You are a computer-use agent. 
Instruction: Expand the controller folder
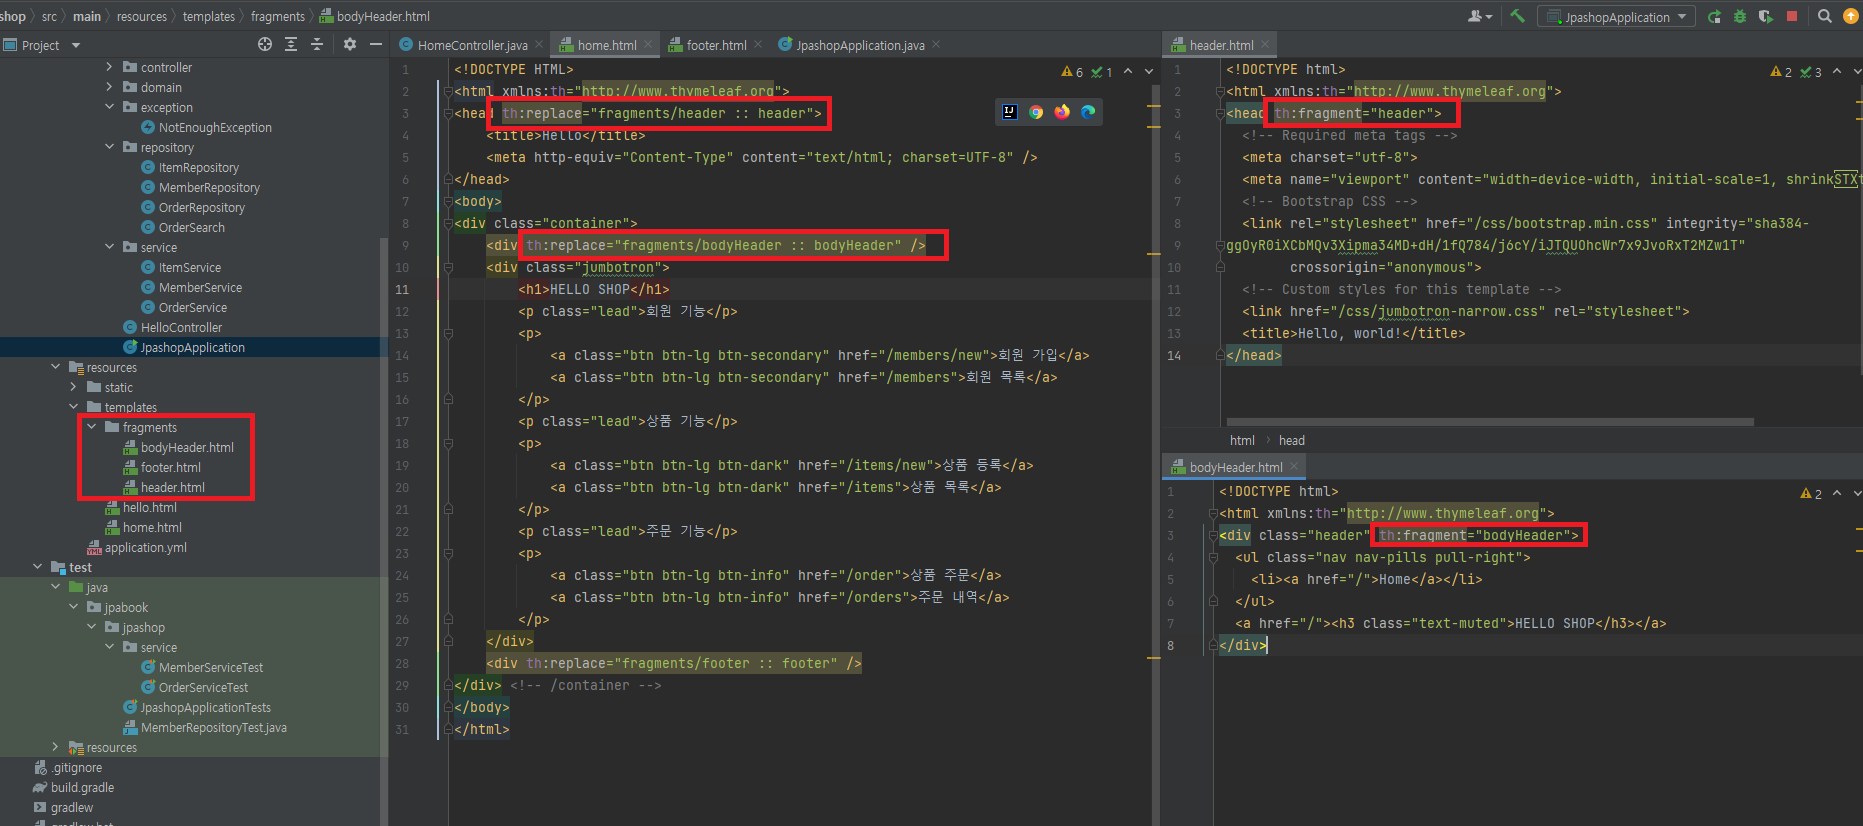click(110, 67)
